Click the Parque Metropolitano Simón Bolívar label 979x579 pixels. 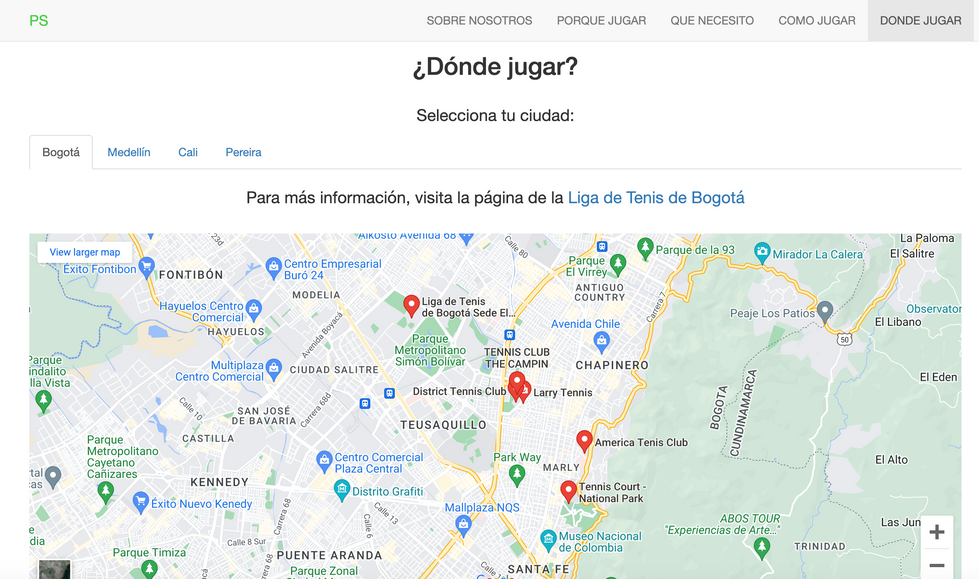coord(430,350)
